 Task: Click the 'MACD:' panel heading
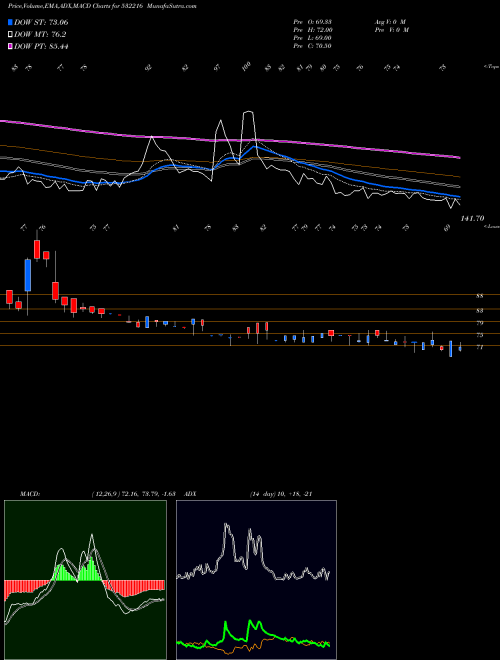coord(29,494)
